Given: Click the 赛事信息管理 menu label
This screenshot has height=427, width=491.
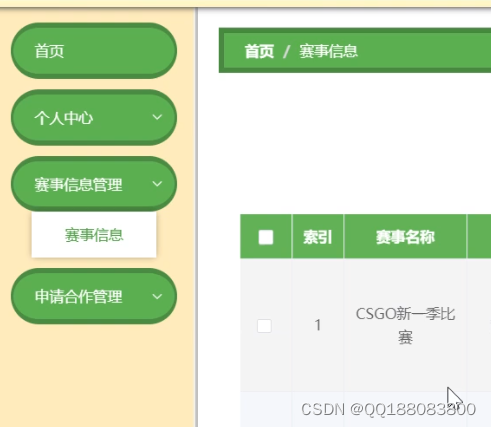Looking at the screenshot, I should [x=78, y=185].
